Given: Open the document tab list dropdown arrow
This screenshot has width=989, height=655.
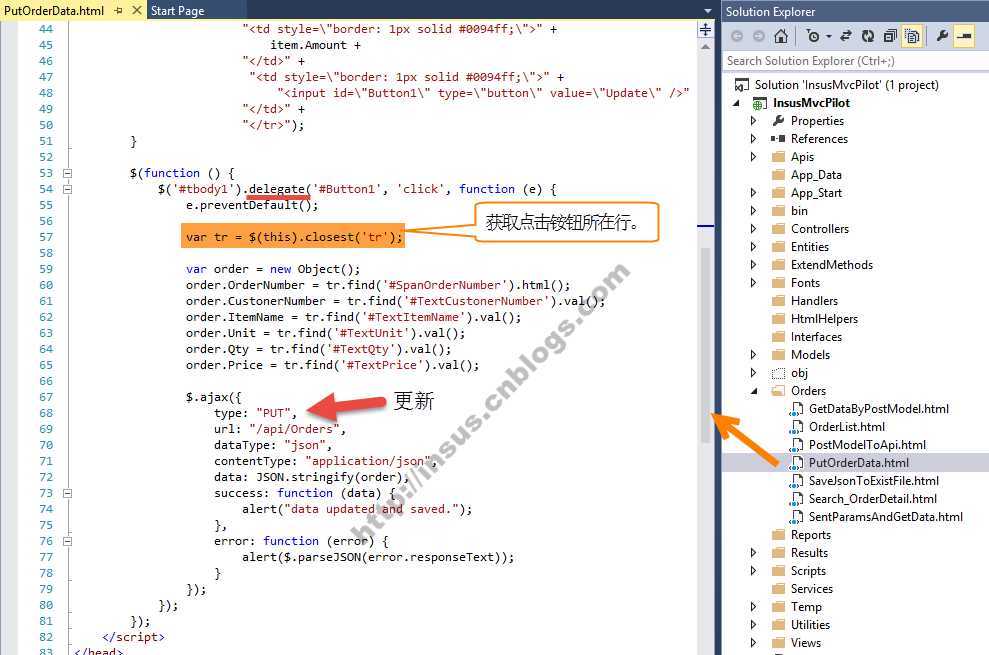Looking at the screenshot, I should pyautogui.click(x=708, y=11).
